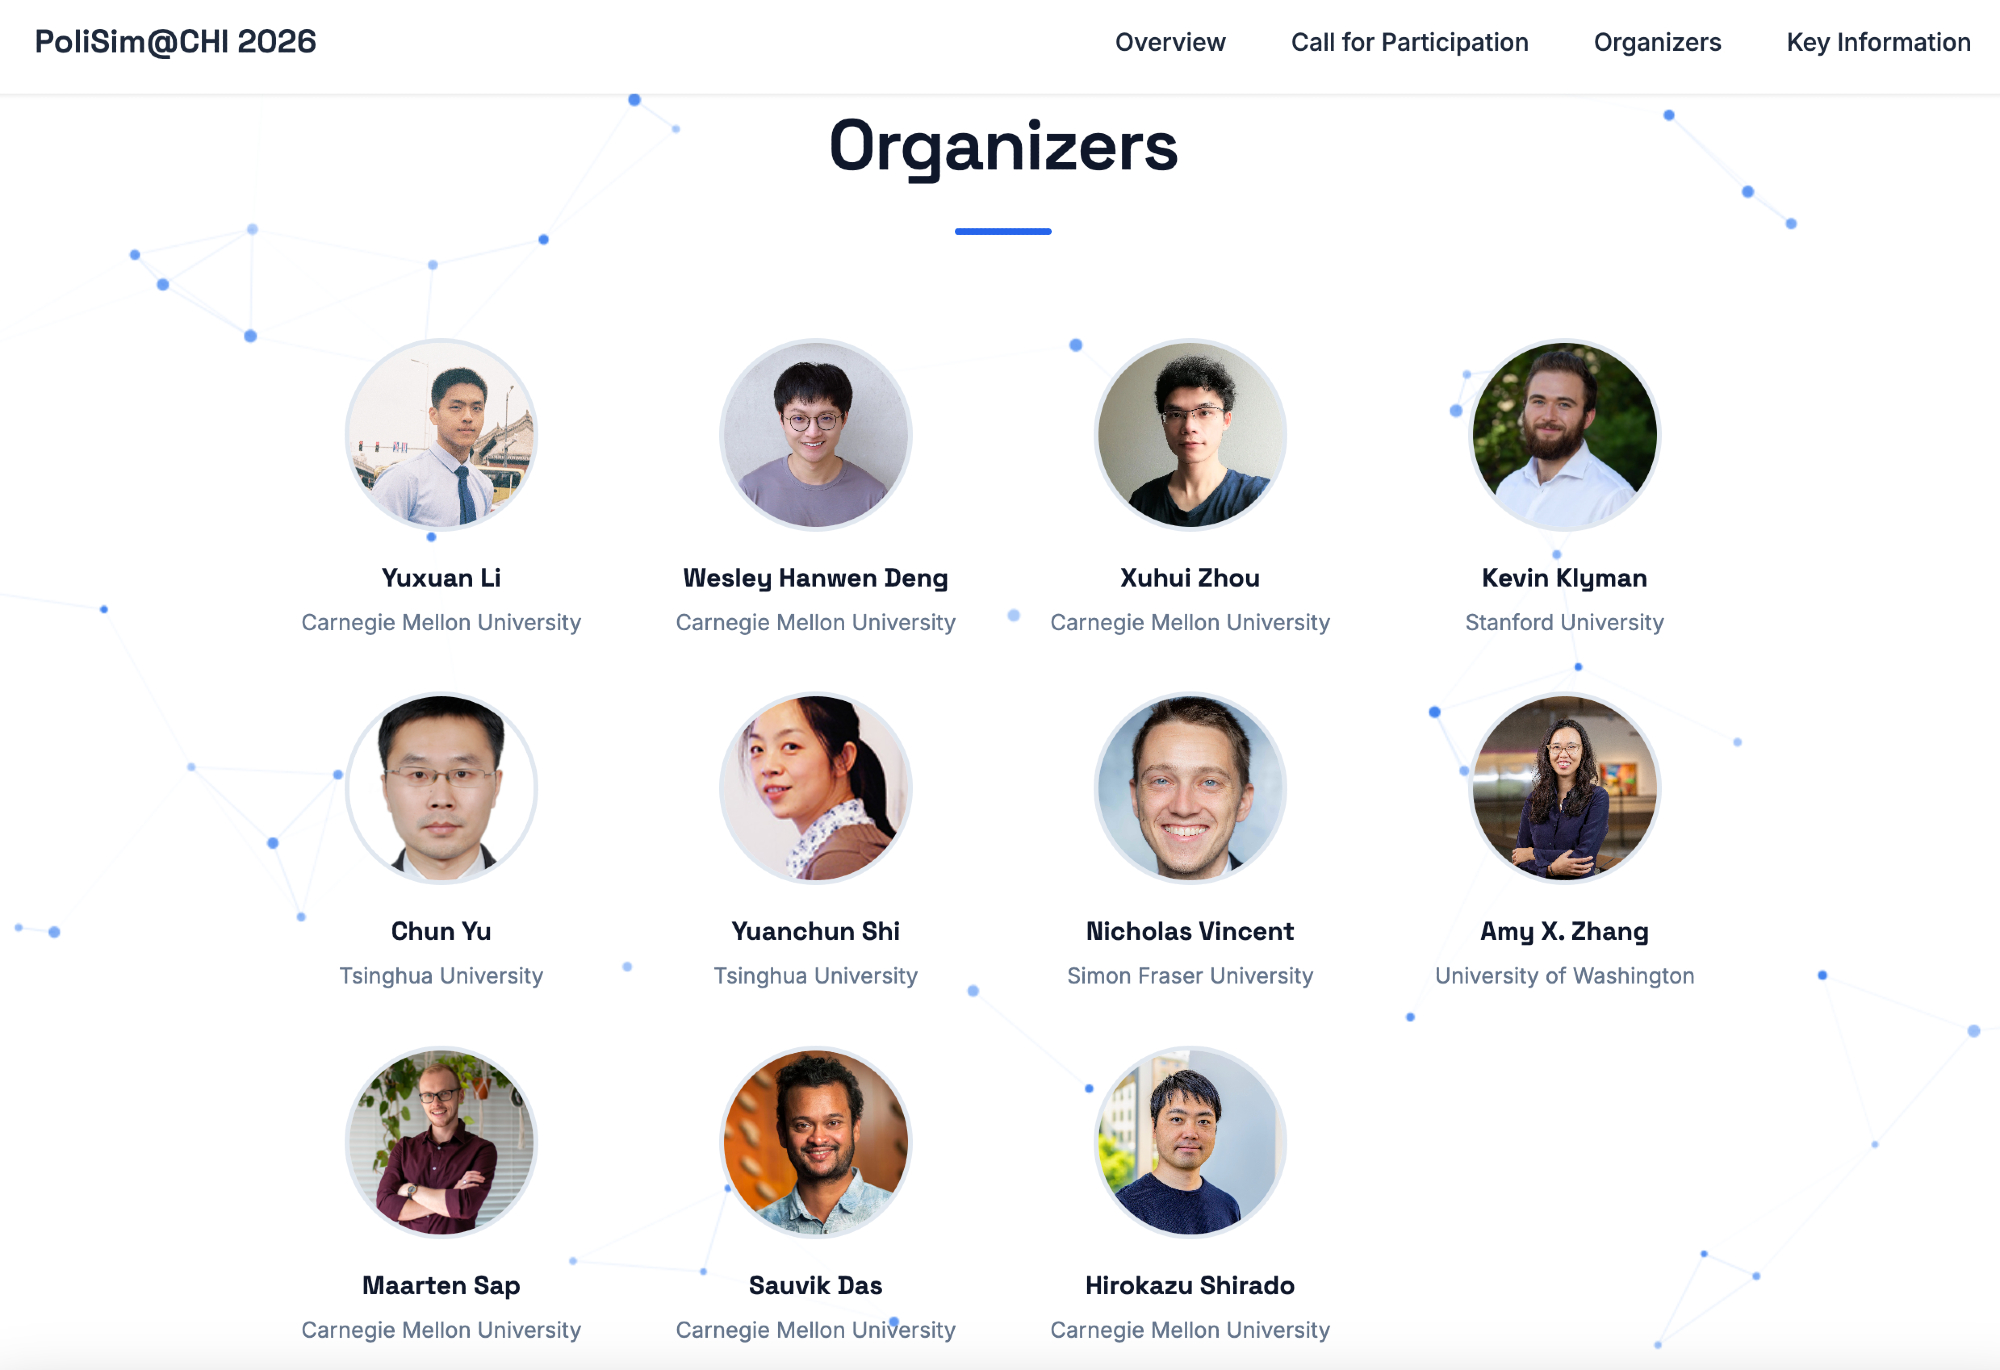Click Nicholas Vincent's profile photo
This screenshot has height=1370, width=2000.
point(1190,788)
